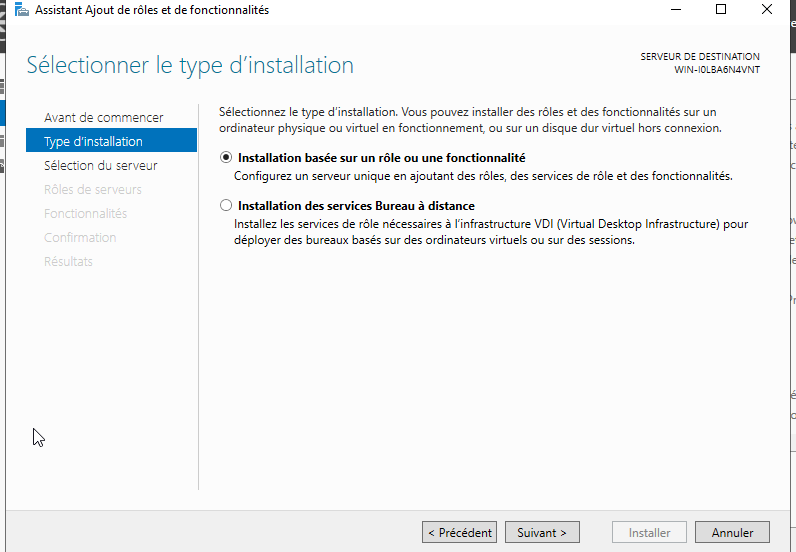Click the wizard icon in the title bar

[x=21, y=10]
